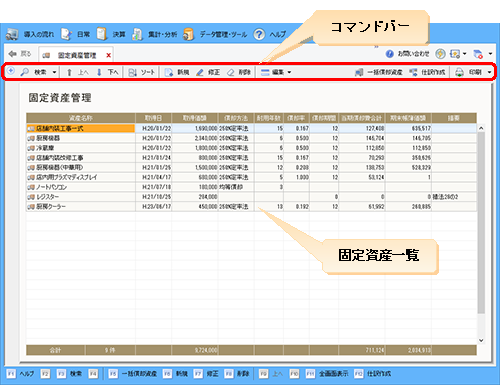
Task: Select the 厨房クーラー row
Action: 251,207
